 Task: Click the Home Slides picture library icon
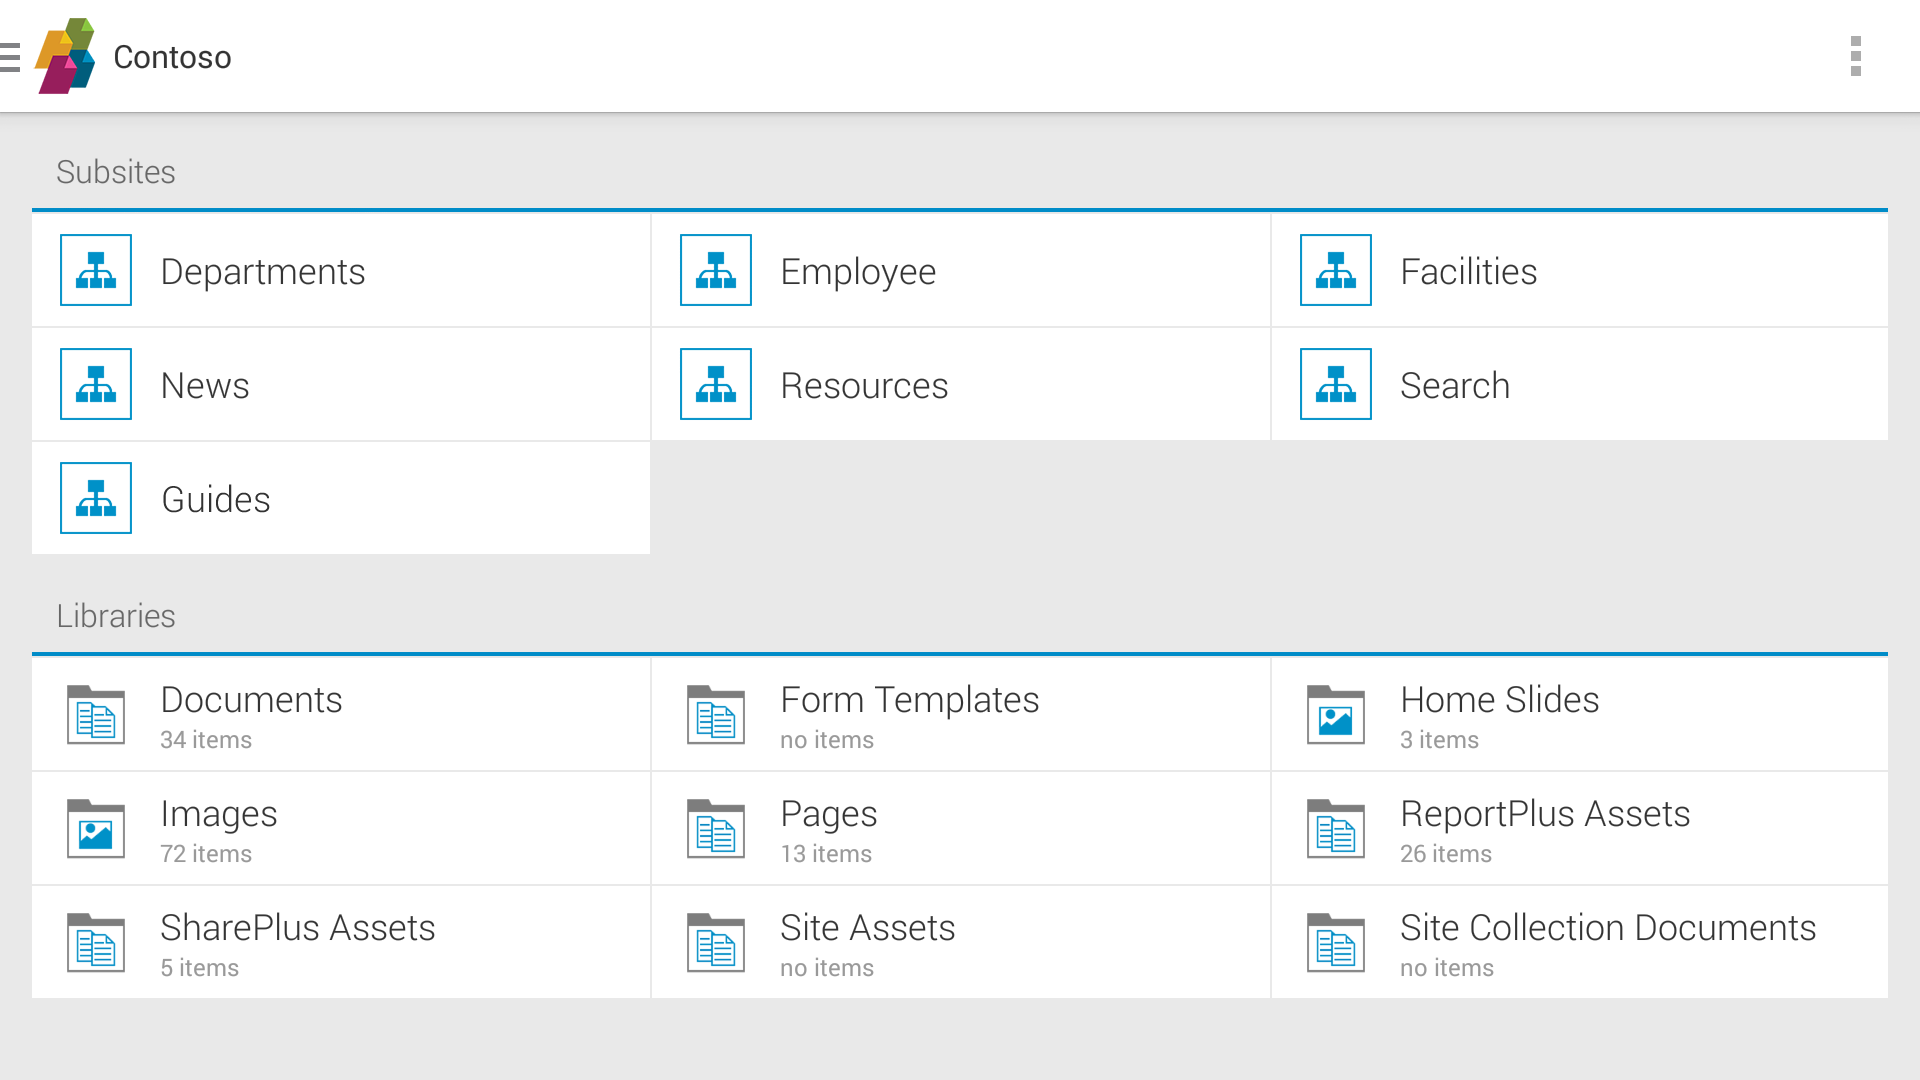1336,714
